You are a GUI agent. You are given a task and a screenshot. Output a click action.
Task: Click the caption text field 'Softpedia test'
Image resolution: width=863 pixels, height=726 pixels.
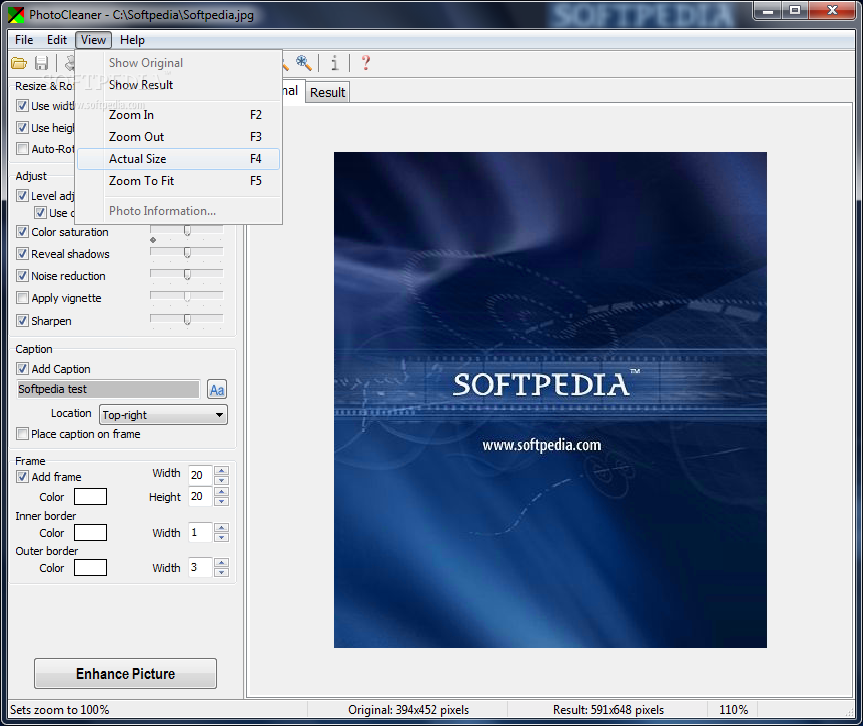[x=108, y=389]
